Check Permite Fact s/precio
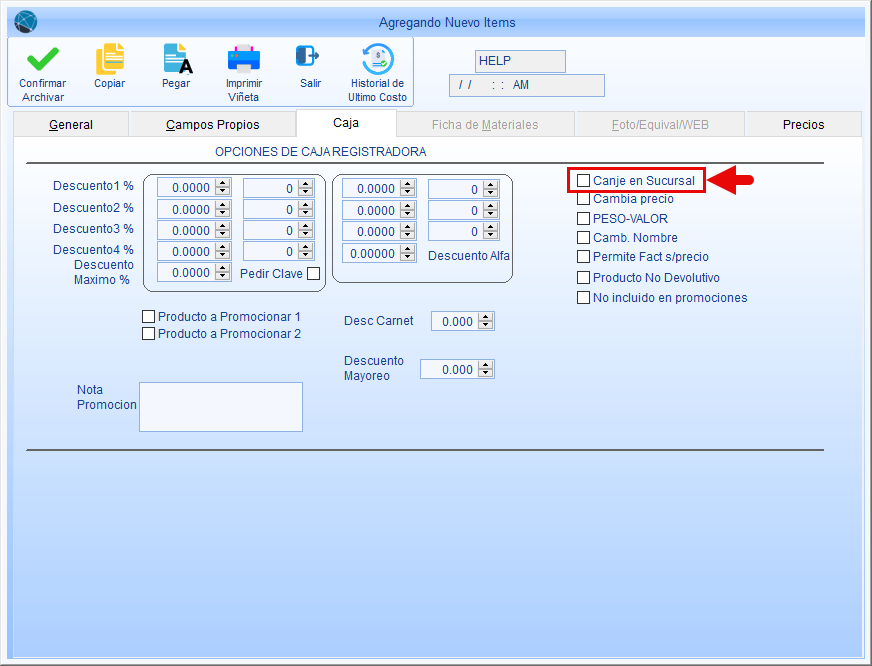 coord(583,256)
